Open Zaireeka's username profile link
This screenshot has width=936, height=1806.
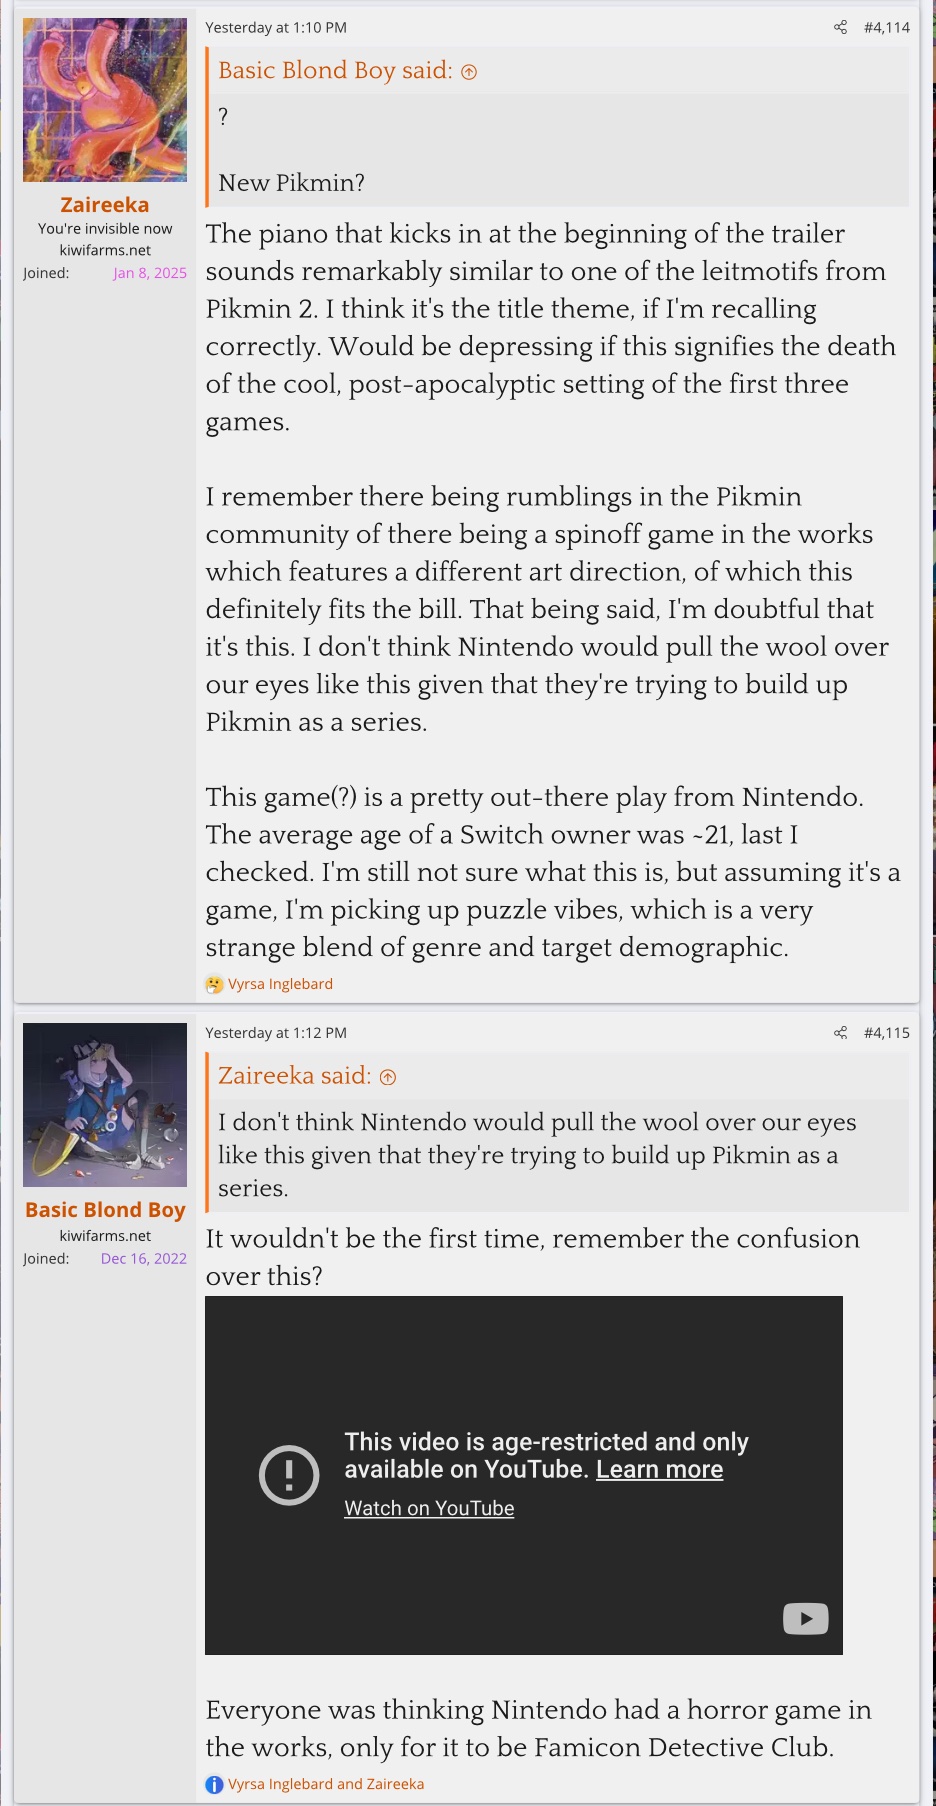[x=105, y=205]
